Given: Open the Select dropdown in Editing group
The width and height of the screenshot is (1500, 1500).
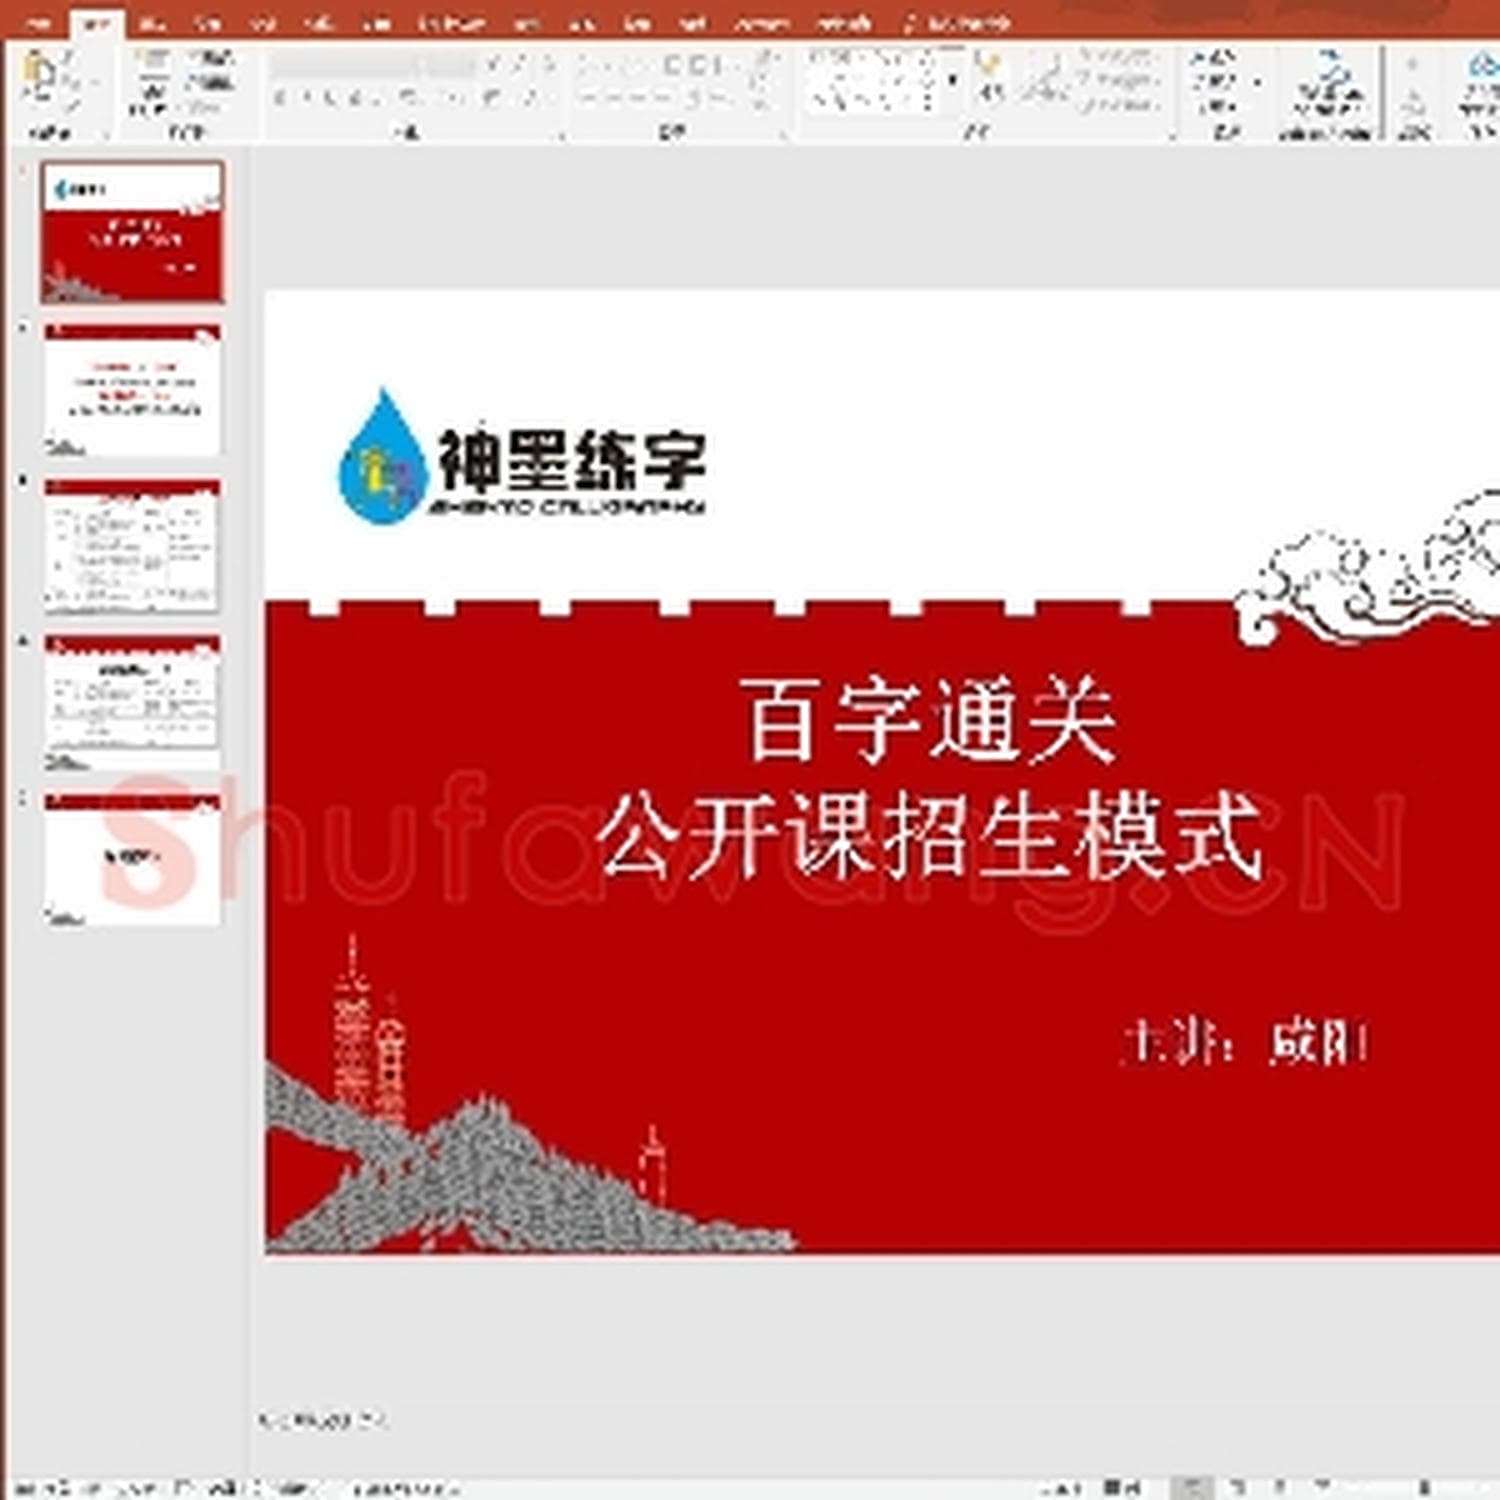Looking at the screenshot, I should click(1216, 105).
